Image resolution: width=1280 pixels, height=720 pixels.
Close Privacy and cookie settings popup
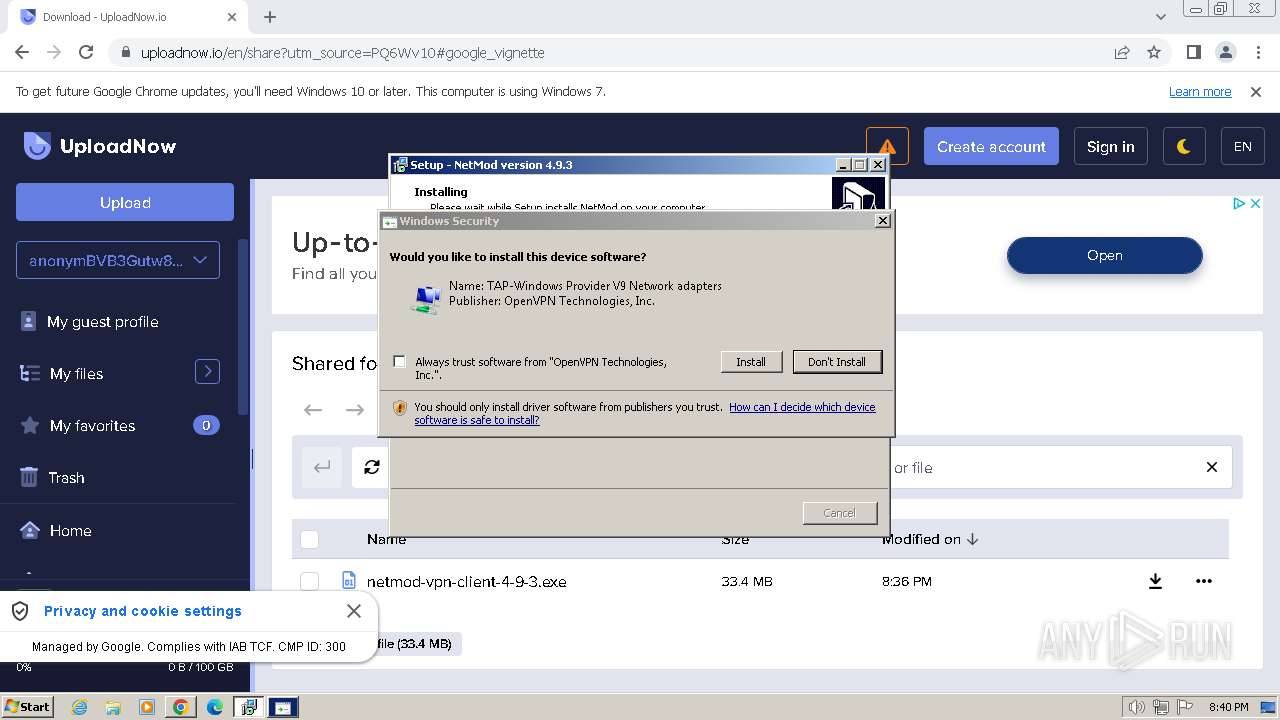coord(354,610)
